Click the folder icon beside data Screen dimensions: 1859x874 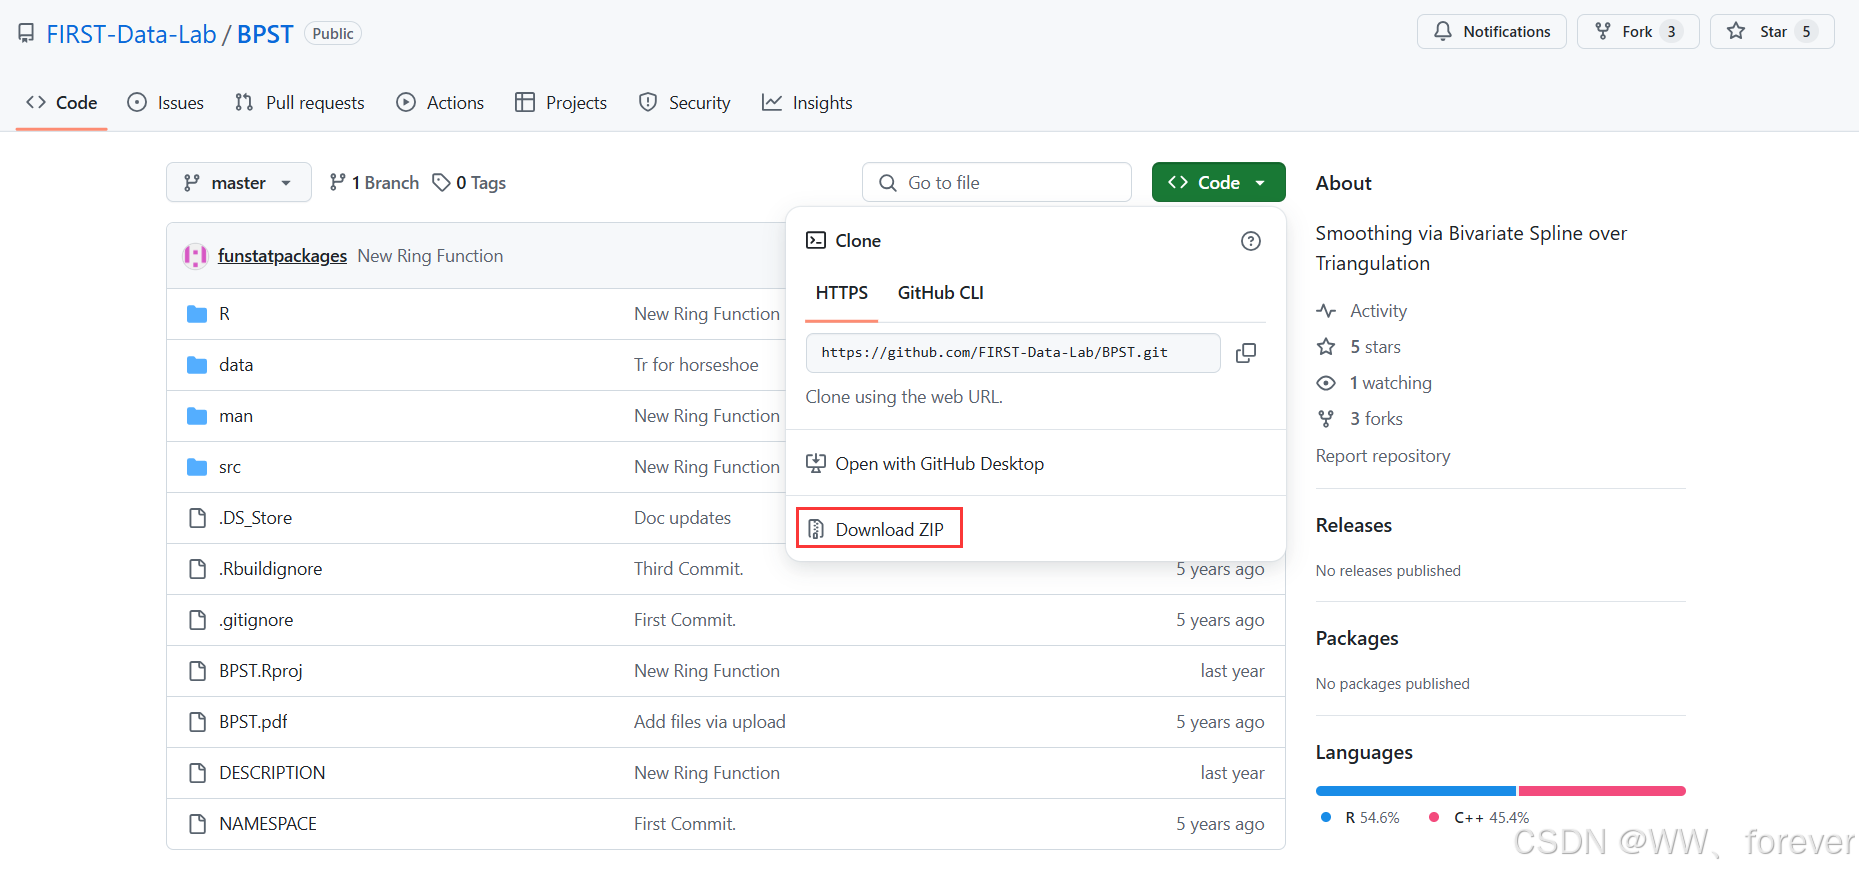click(x=197, y=365)
